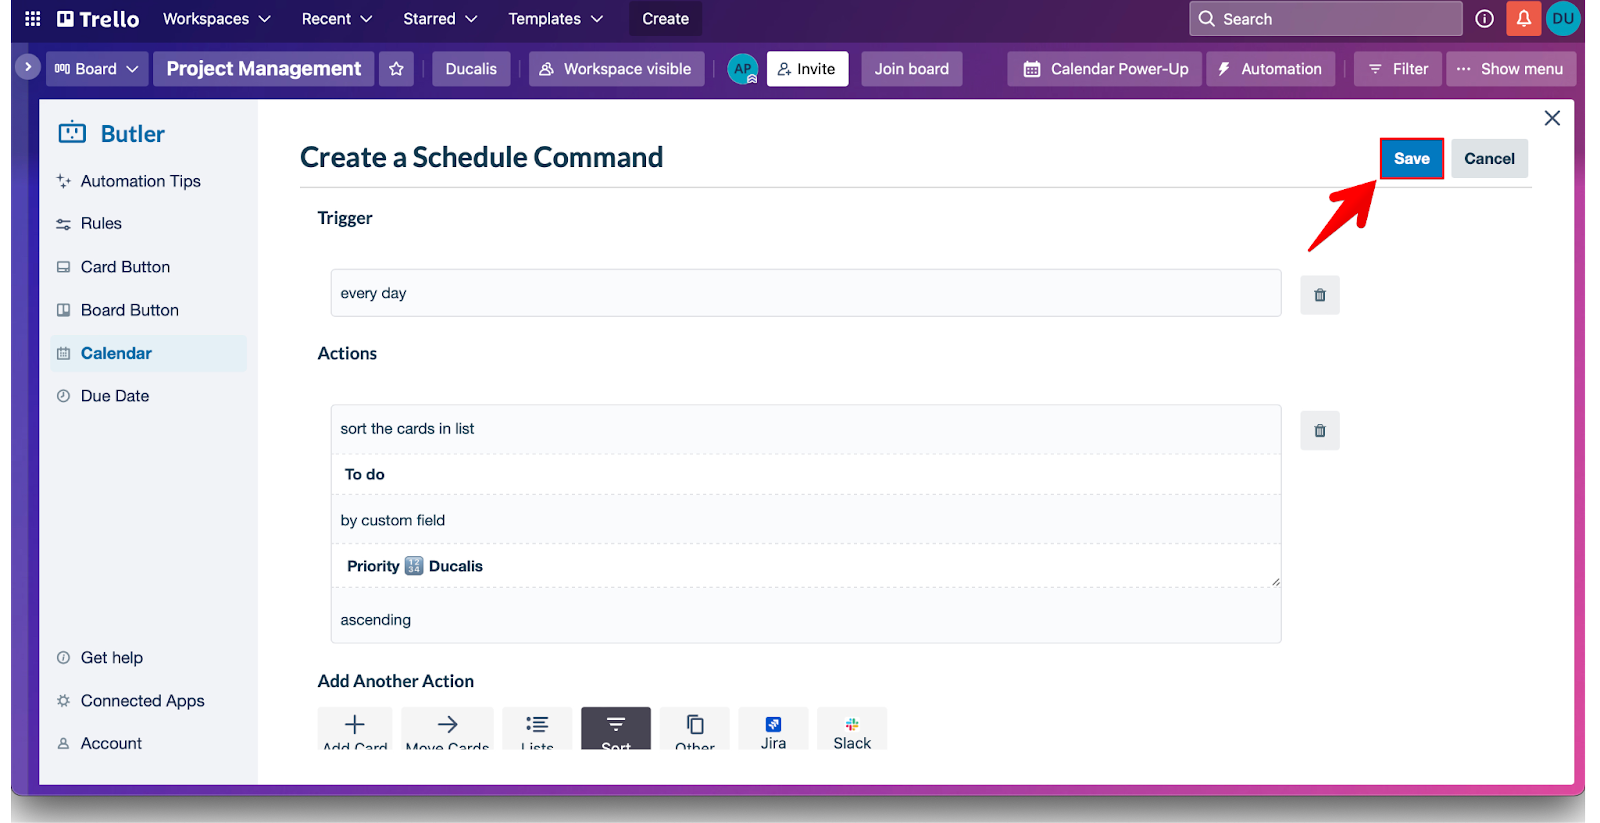Open the Trello app switcher grid
Viewport: 1600px width, 823px height.
pos(32,19)
